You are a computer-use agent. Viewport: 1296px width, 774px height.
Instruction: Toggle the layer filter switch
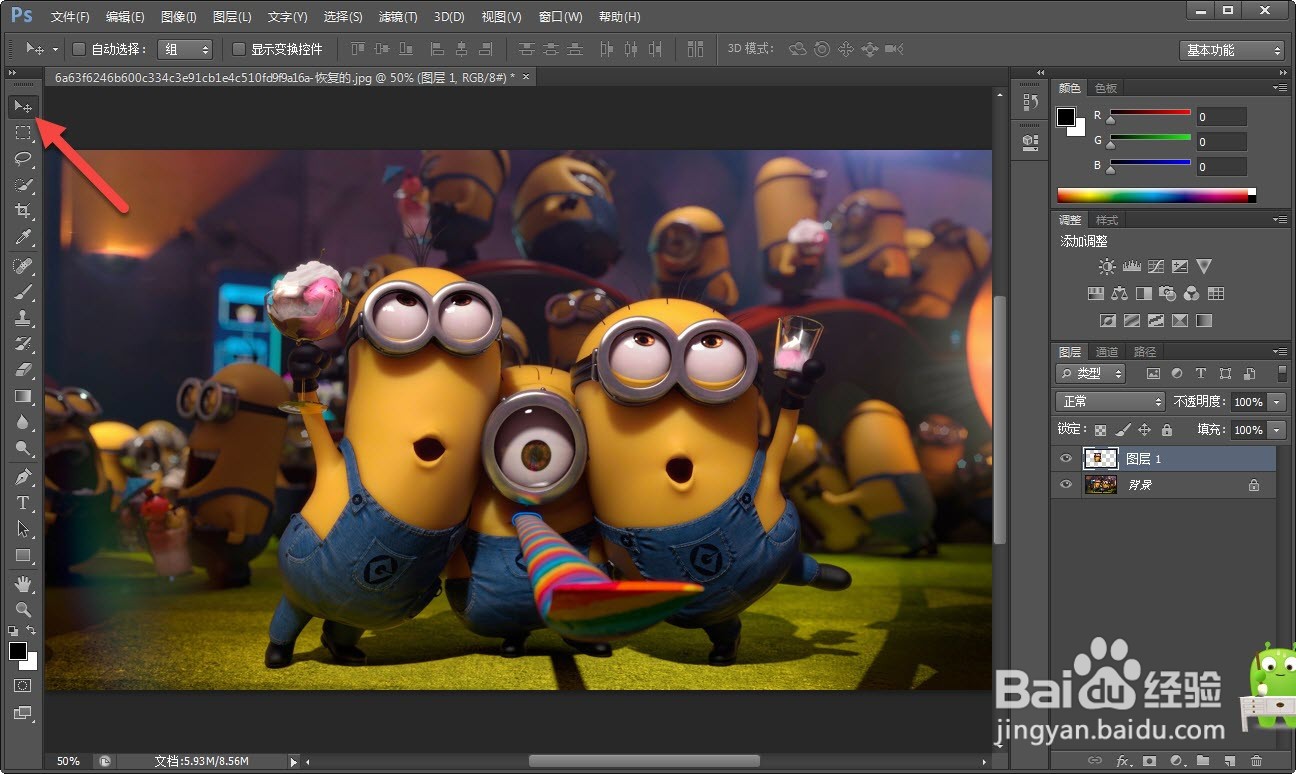[1283, 373]
